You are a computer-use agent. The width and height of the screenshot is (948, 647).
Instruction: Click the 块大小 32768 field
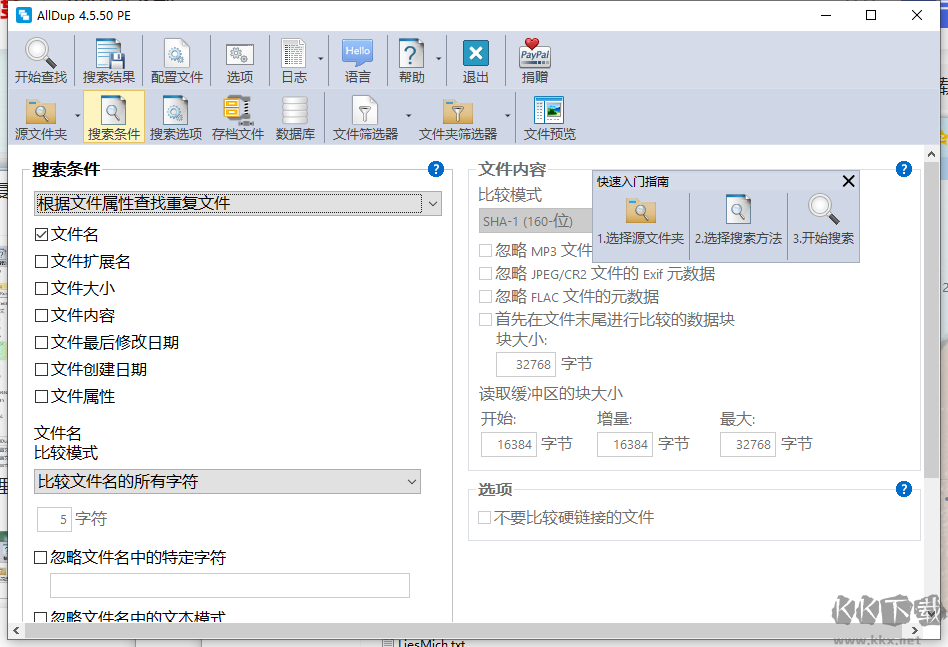point(525,365)
